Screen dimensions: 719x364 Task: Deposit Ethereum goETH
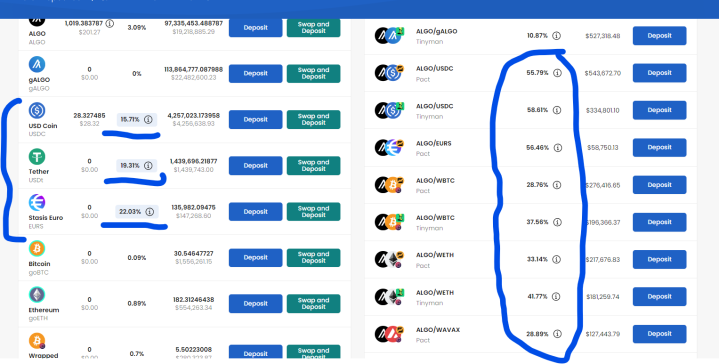pos(255,303)
